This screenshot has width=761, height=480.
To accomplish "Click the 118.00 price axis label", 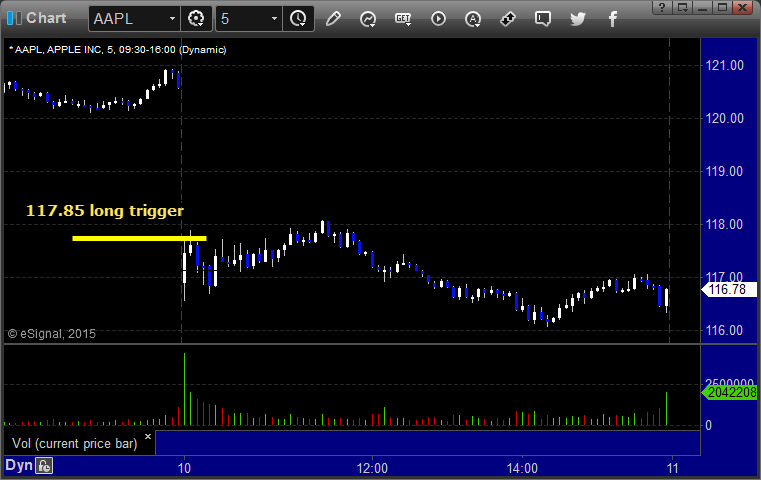I will click(x=724, y=224).
